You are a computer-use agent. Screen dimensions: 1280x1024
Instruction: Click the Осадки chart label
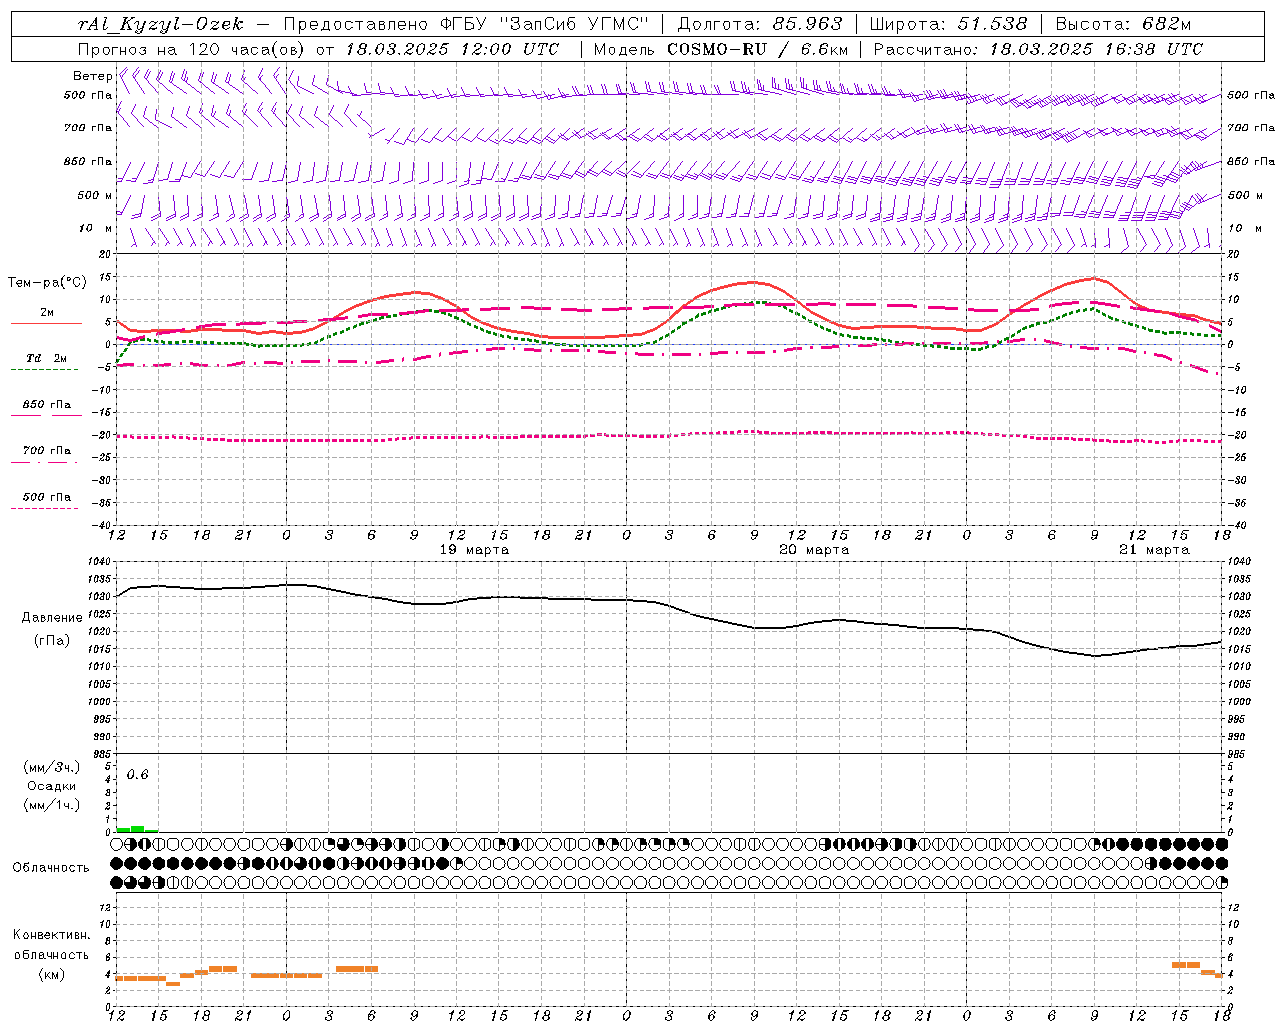[x=52, y=786]
